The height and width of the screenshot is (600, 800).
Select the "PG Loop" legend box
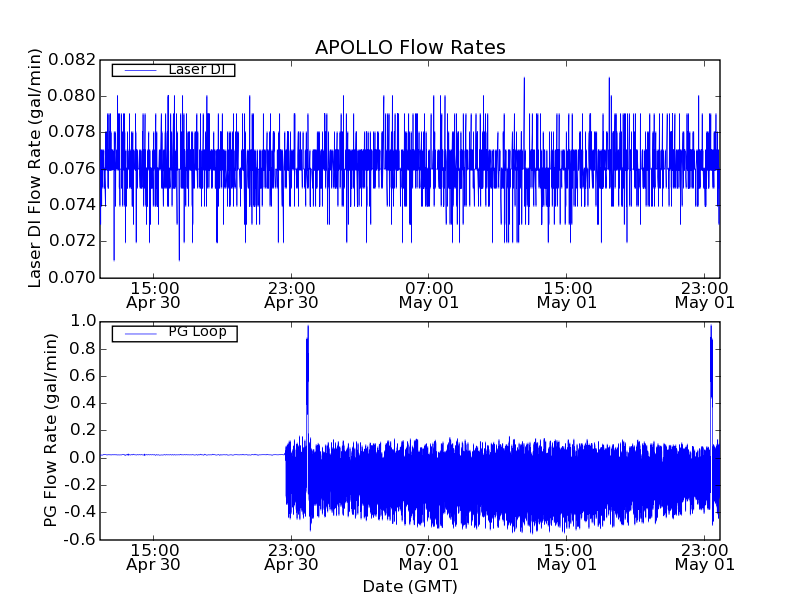[x=173, y=333]
